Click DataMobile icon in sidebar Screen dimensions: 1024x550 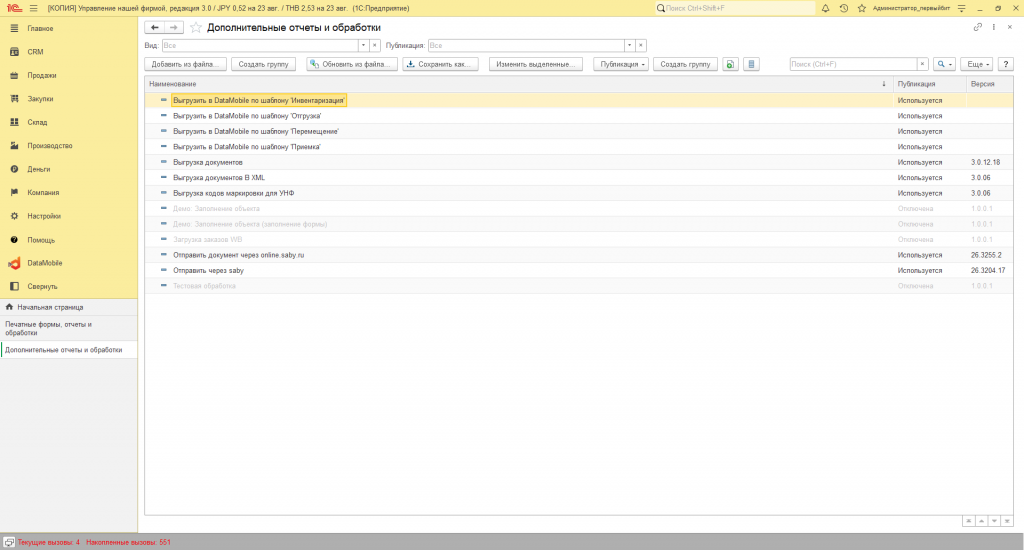[14, 263]
